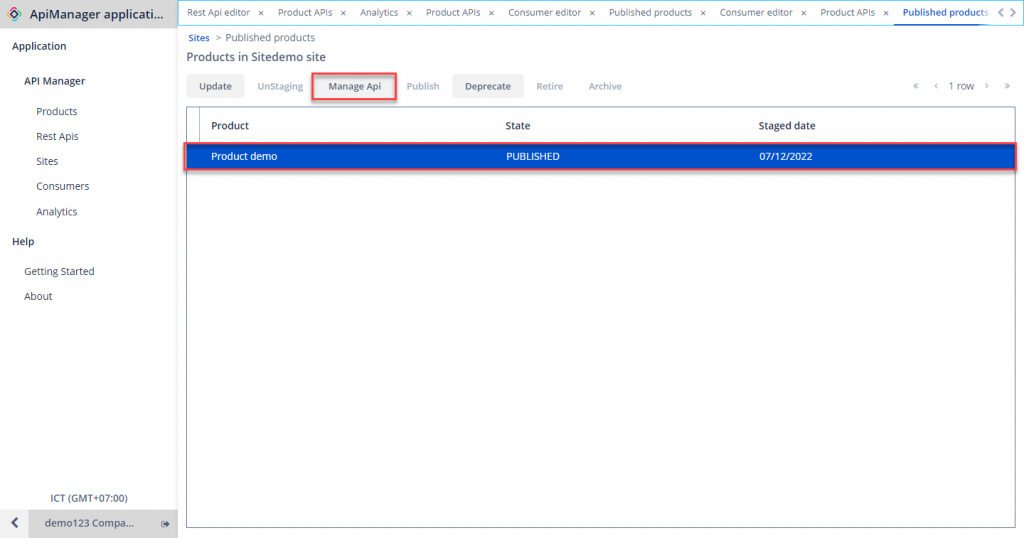
Task: Click the Update button
Action: click(x=215, y=86)
